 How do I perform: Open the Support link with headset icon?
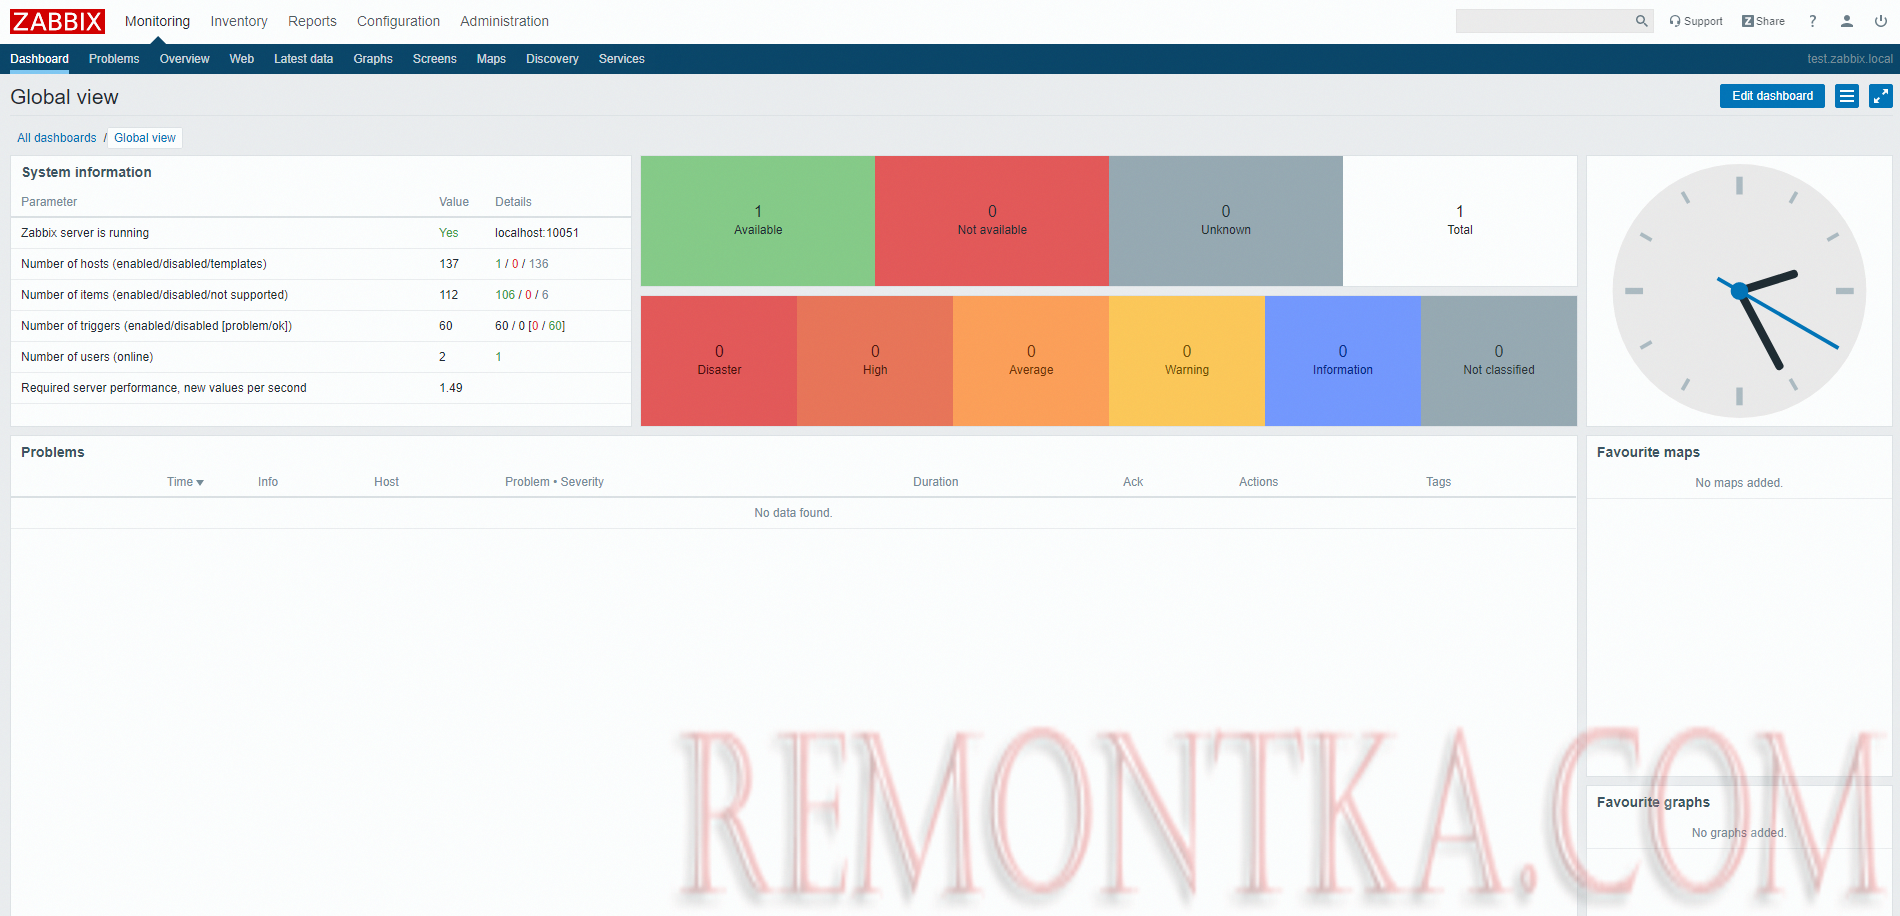pyautogui.click(x=1696, y=21)
